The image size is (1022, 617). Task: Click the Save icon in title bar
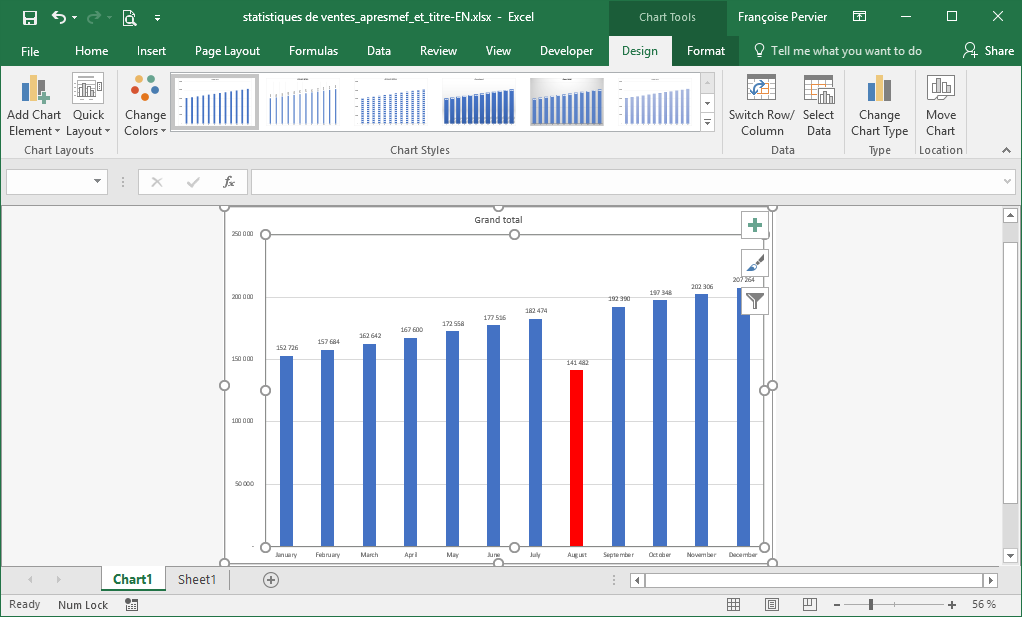pyautogui.click(x=30, y=17)
